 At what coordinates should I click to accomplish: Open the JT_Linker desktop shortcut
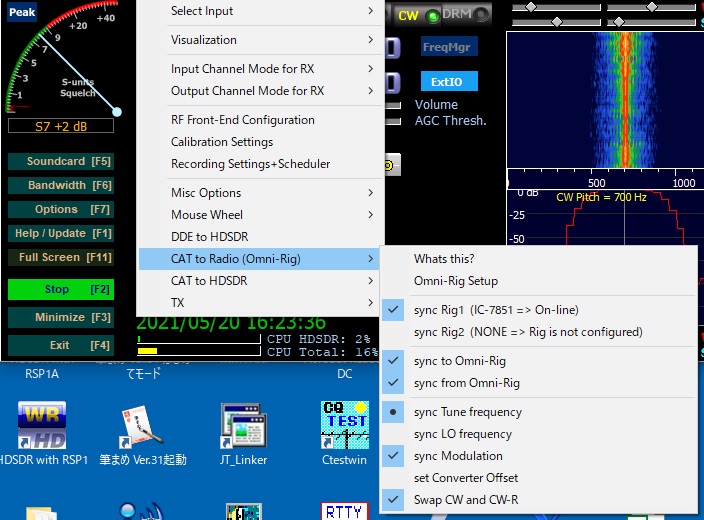pos(243,433)
